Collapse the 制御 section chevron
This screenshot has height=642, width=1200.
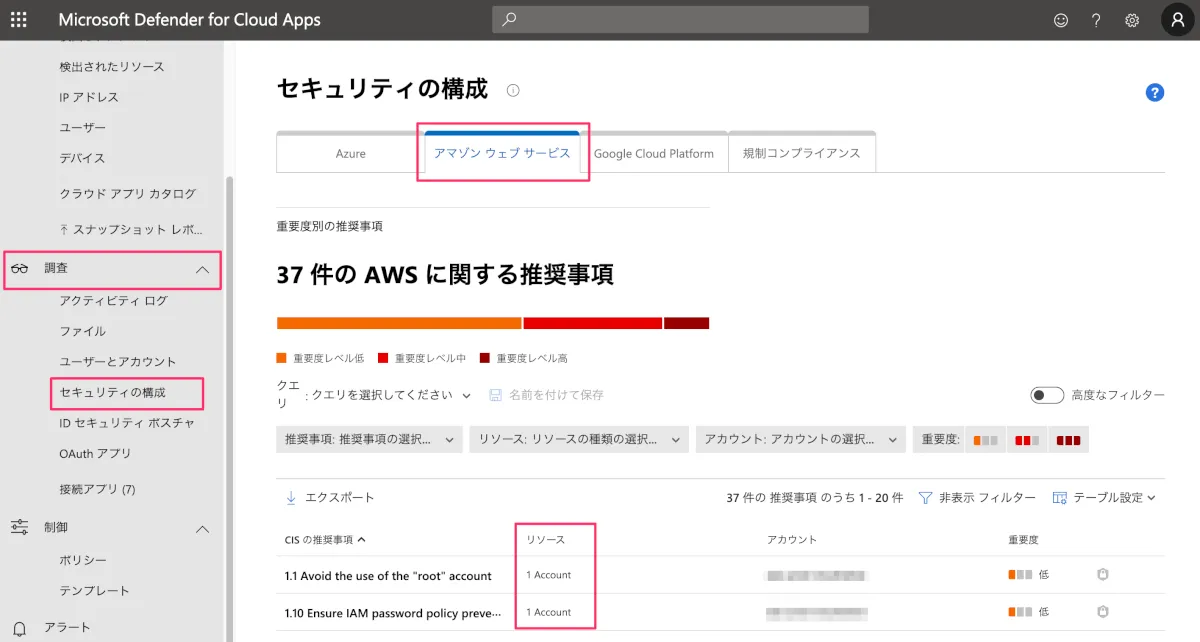tap(202, 528)
